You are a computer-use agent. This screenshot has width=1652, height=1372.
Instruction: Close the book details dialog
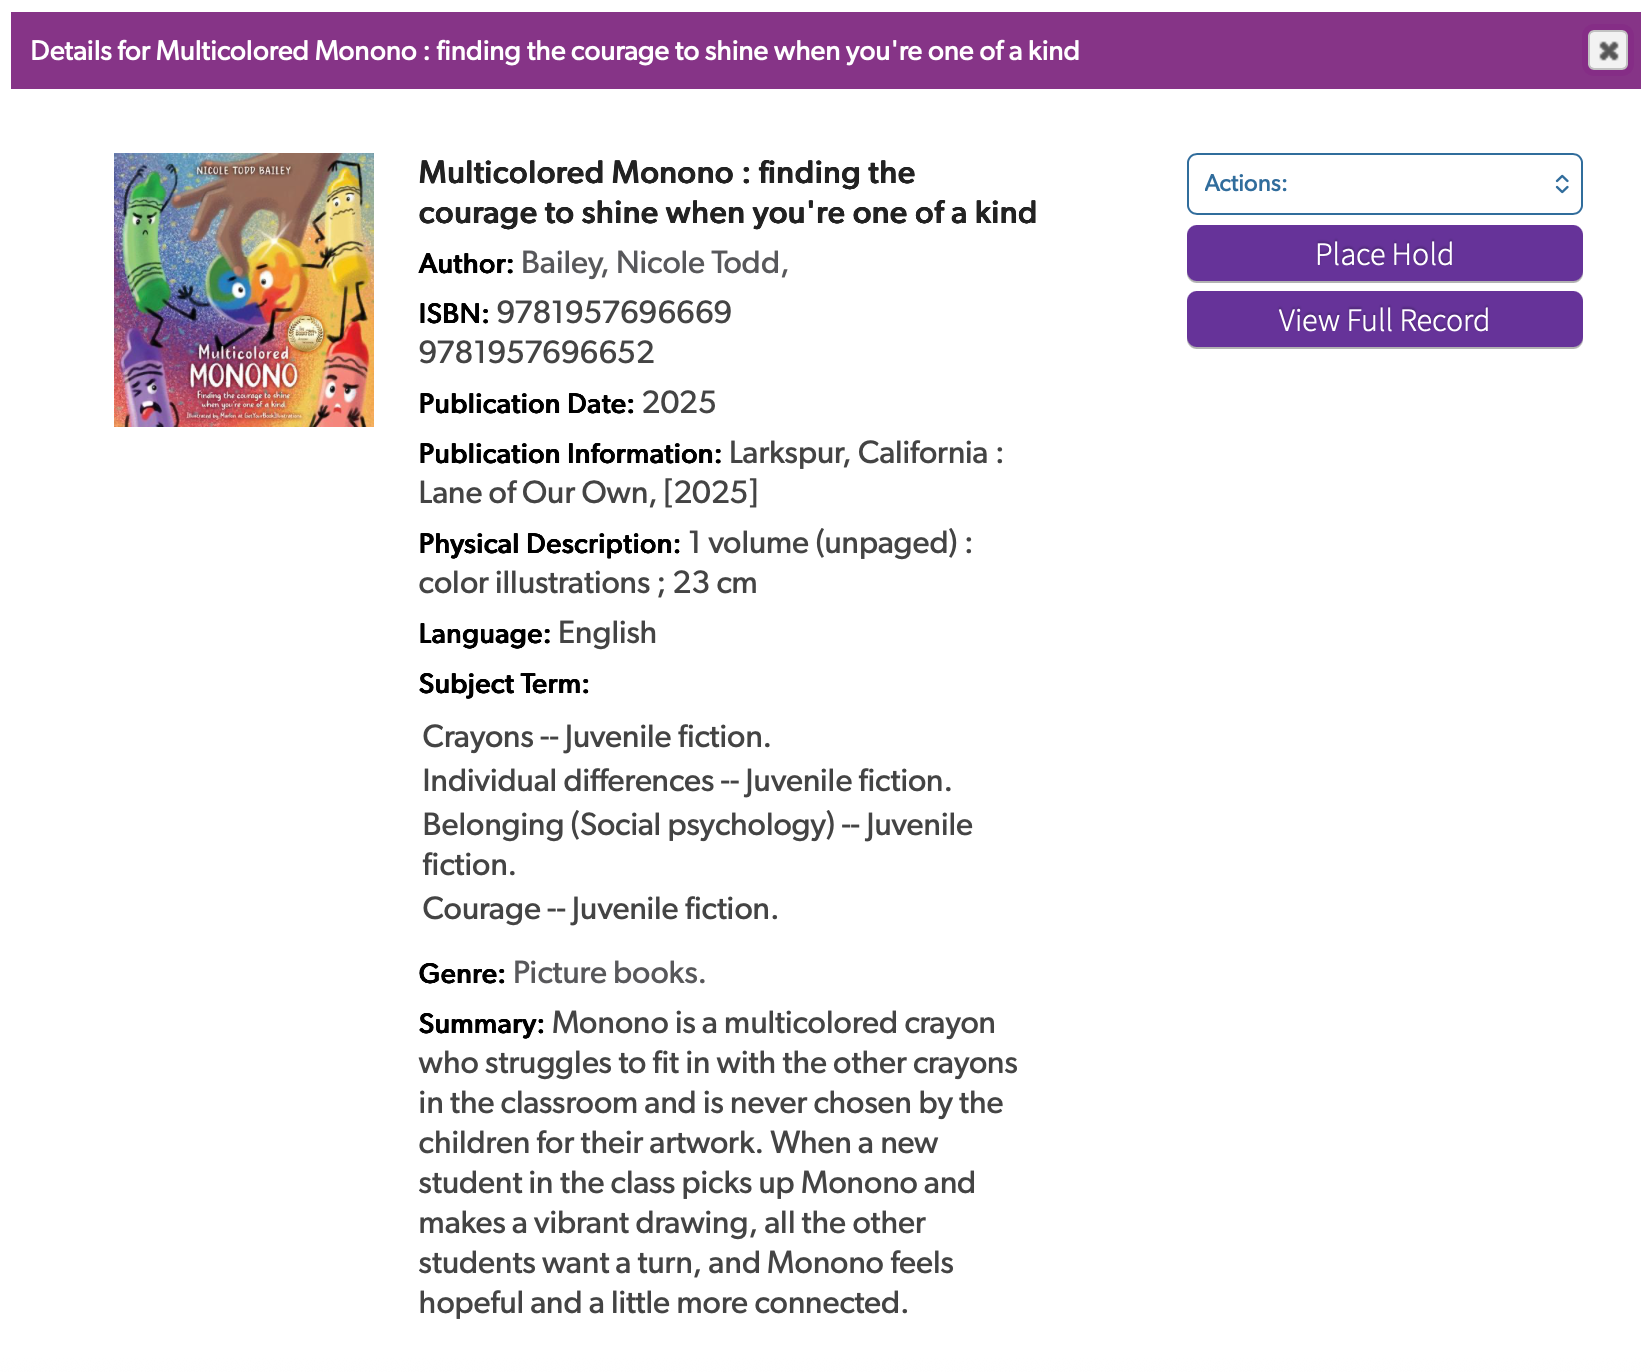point(1608,50)
